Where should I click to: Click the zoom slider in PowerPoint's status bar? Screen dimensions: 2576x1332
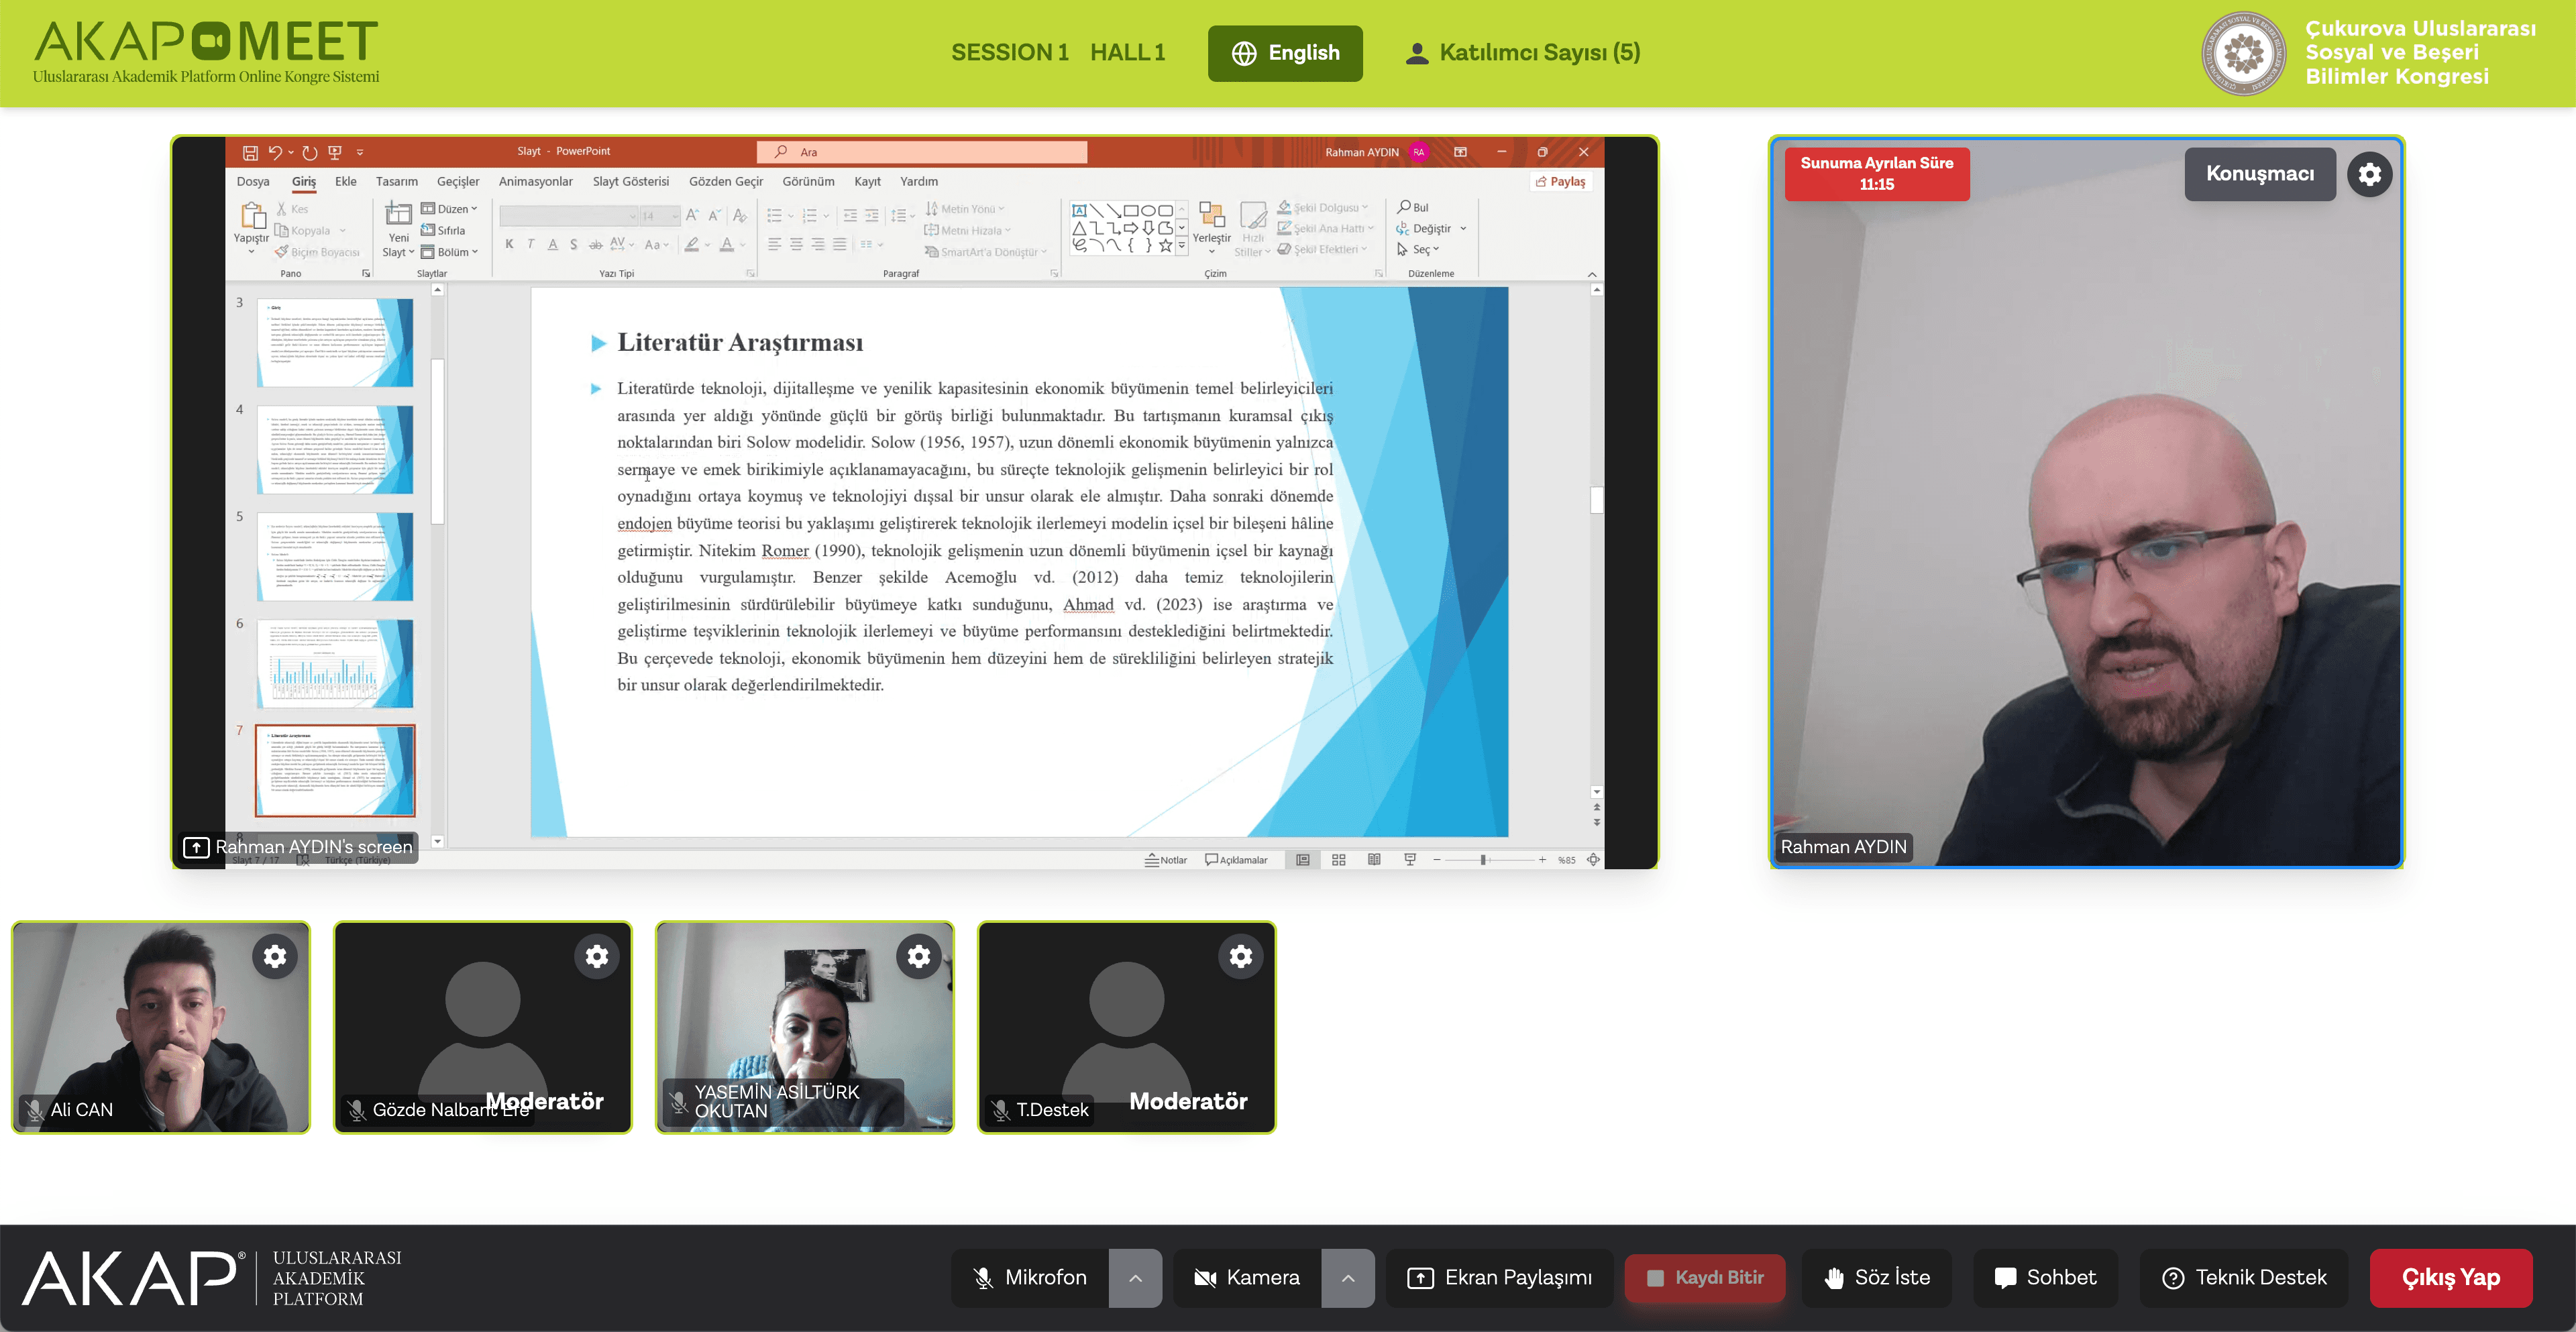[1489, 860]
